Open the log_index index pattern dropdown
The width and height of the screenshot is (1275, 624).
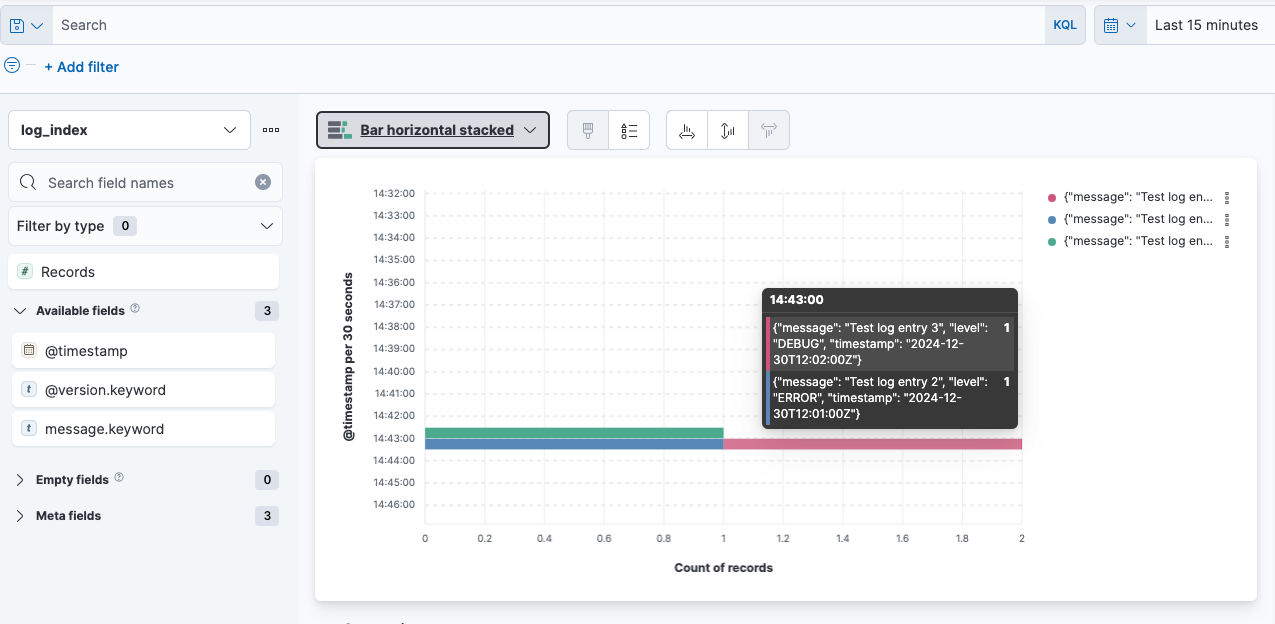[x=129, y=130]
